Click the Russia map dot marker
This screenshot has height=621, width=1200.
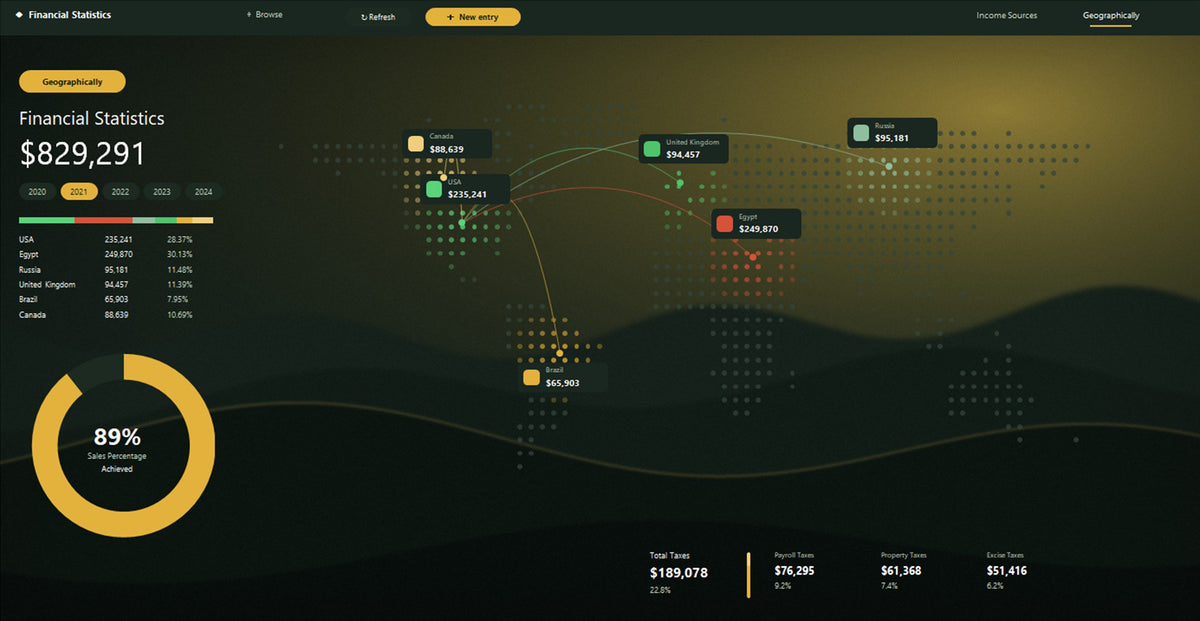pyautogui.click(x=888, y=166)
